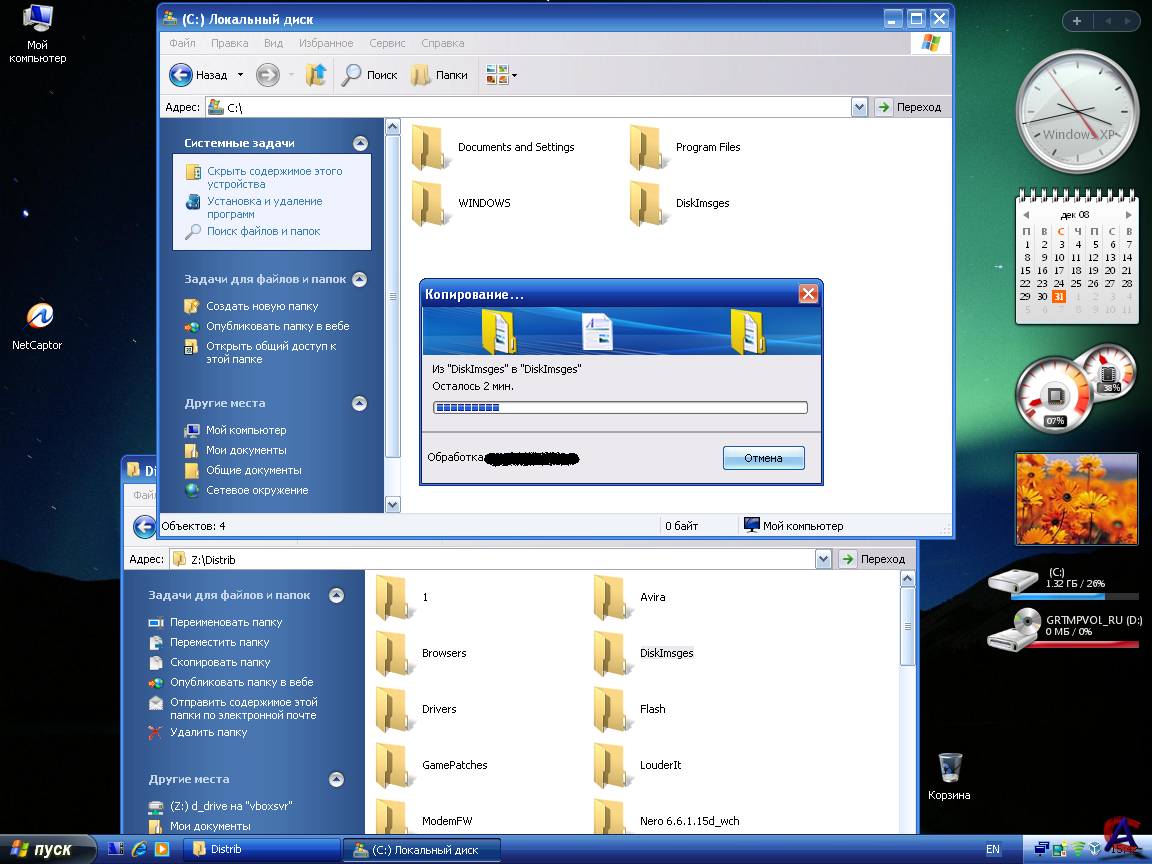Open the Сервис menu

tap(387, 44)
